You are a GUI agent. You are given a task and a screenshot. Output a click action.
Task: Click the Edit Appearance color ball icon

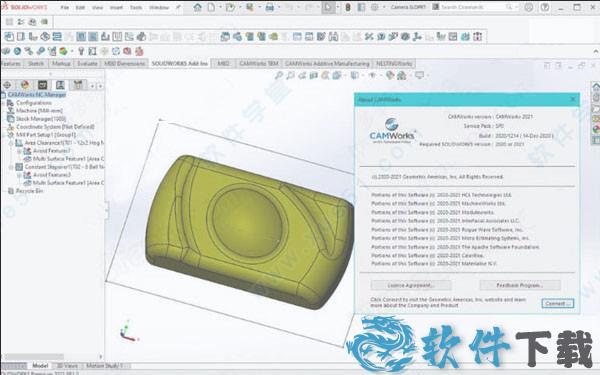click(390, 75)
